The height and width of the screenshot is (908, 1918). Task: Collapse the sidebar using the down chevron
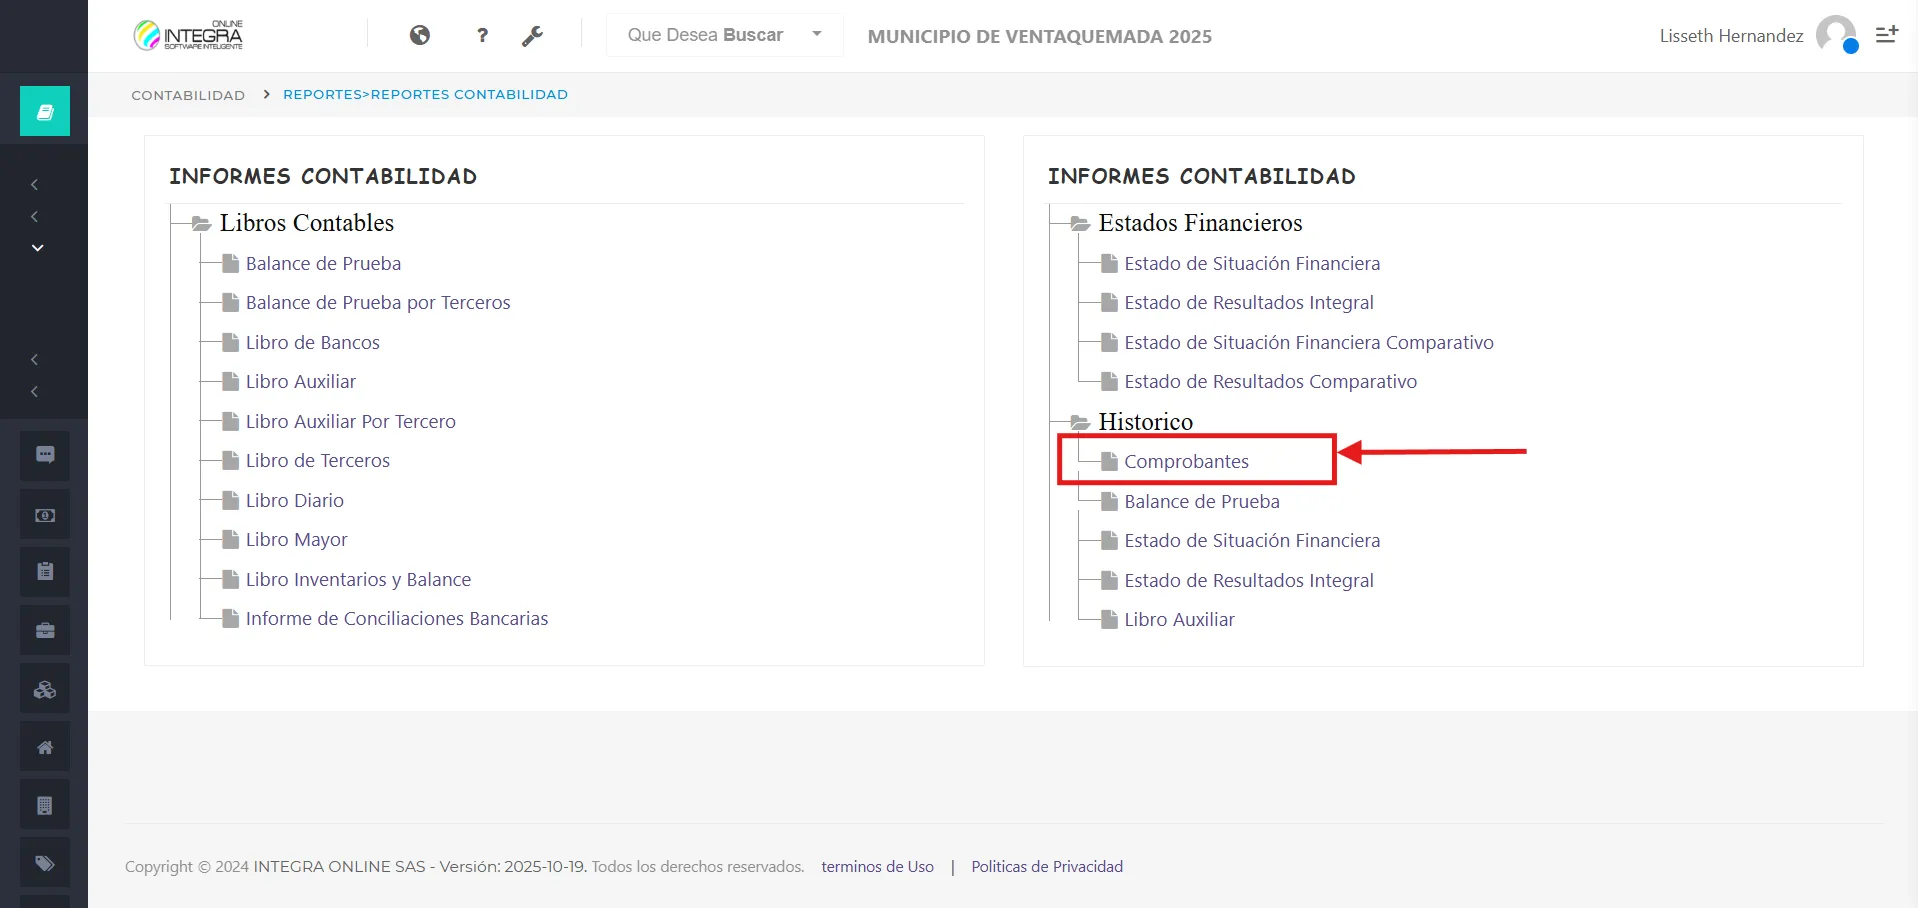37,247
